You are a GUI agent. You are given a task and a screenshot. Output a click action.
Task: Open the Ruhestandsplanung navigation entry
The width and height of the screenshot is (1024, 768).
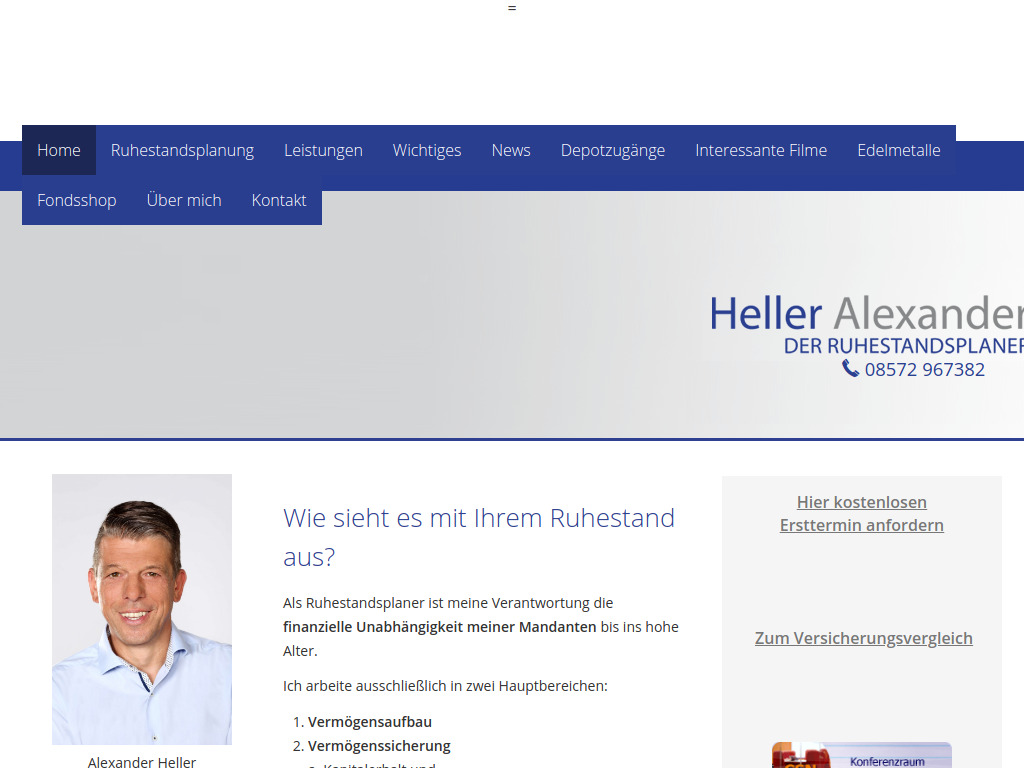click(x=182, y=150)
